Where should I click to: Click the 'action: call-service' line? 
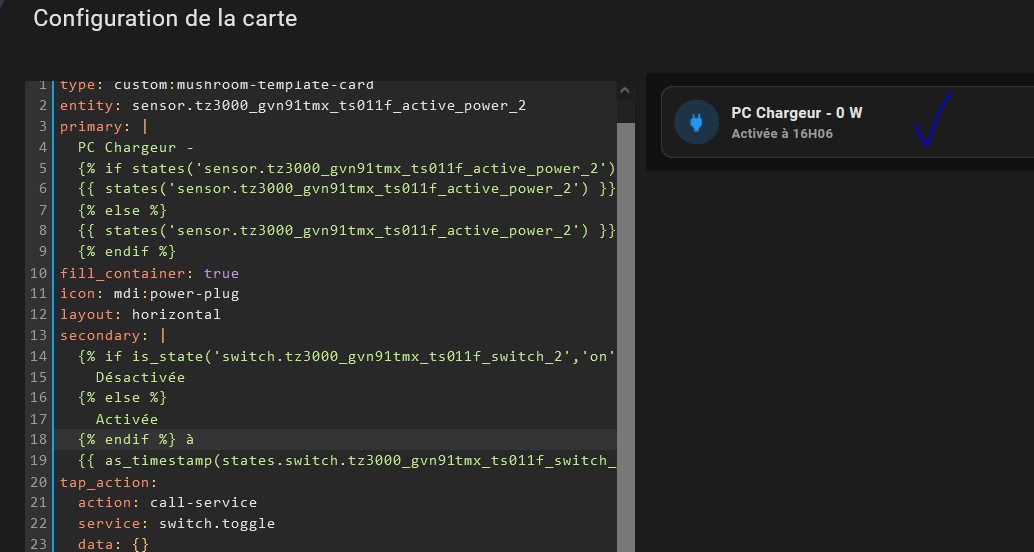pos(167,503)
